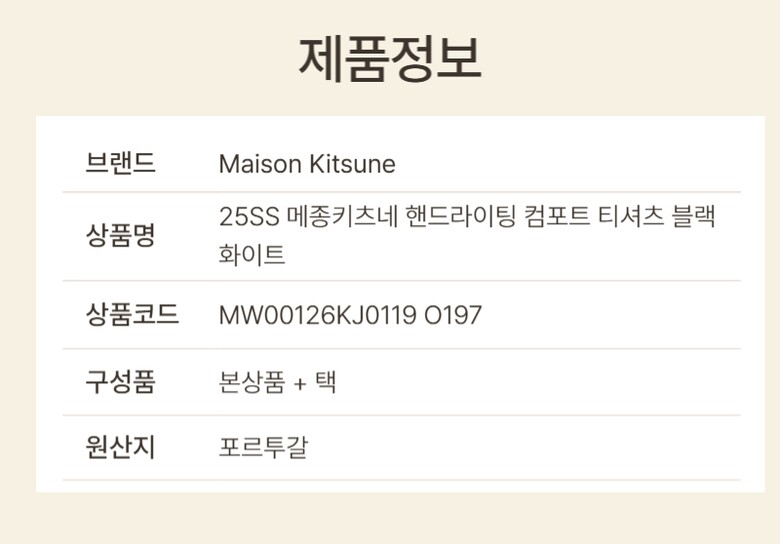This screenshot has width=780, height=544.
Task: Select the 원산지 row label
Action: pos(121,447)
